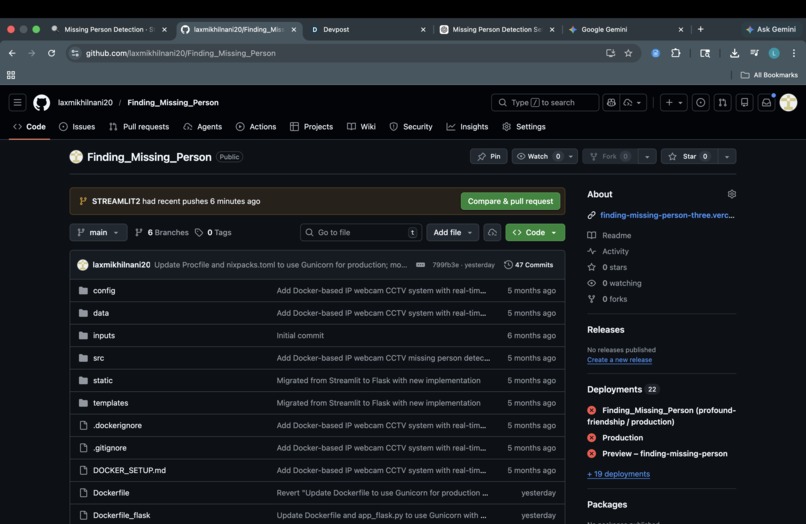Expand Copilot options dropdown in header
The width and height of the screenshot is (806, 524).
pos(633,103)
